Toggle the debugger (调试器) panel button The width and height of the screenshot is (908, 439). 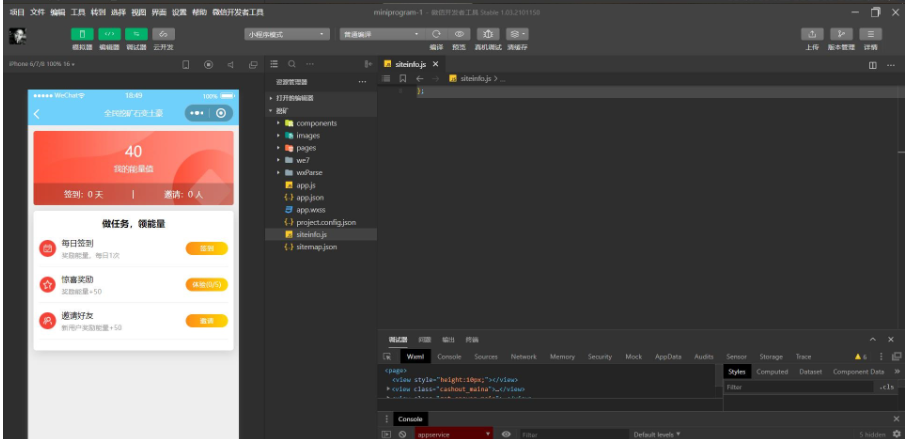136,34
